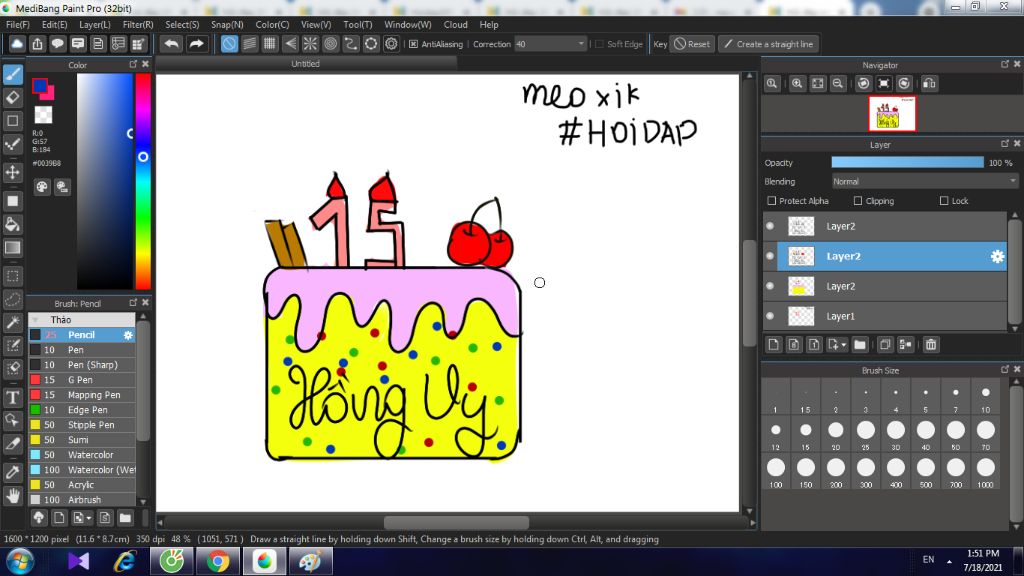This screenshot has height=576, width=1024.
Task: Enable the Soft Edge checkbox
Action: pyautogui.click(x=600, y=44)
